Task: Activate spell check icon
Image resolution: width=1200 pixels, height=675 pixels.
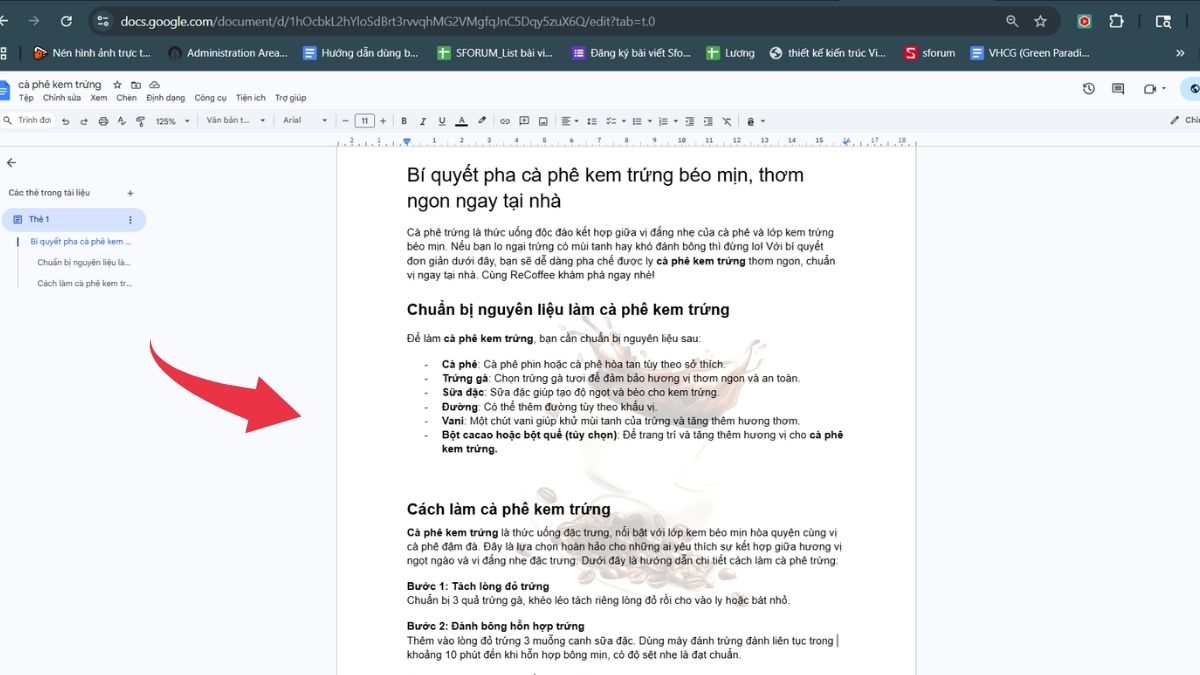Action: [x=121, y=121]
